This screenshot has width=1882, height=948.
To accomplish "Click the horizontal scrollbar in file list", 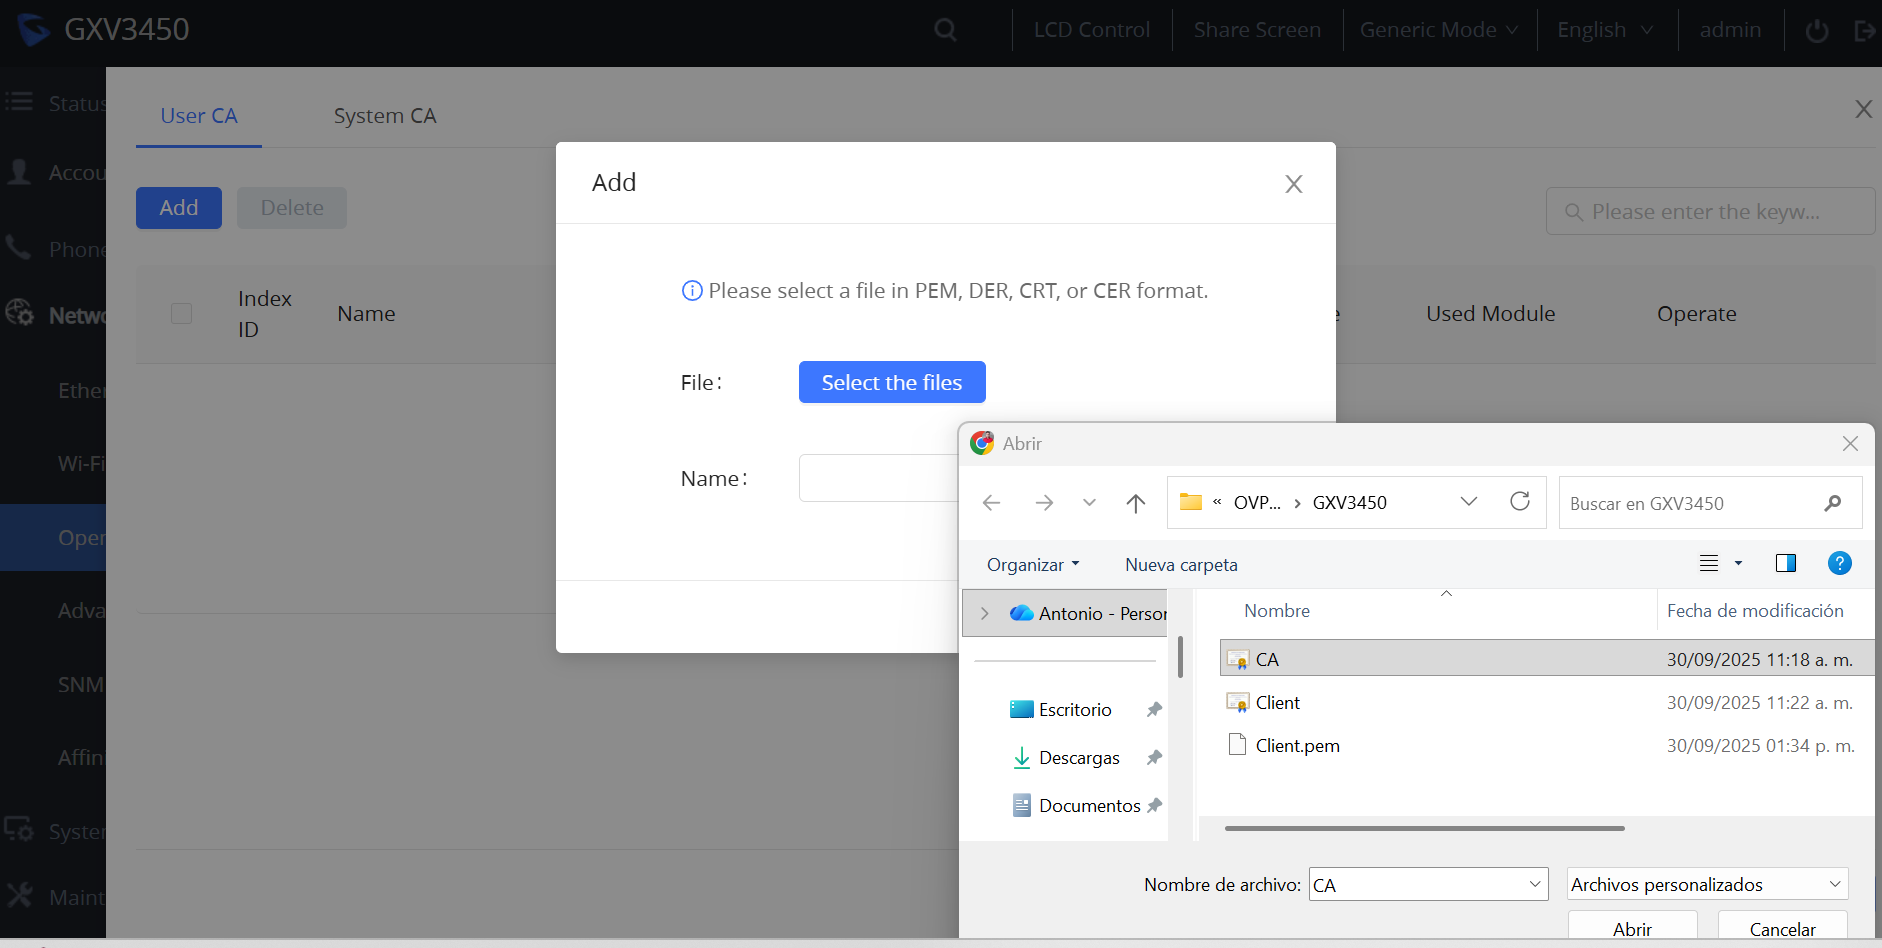I will tap(1424, 828).
